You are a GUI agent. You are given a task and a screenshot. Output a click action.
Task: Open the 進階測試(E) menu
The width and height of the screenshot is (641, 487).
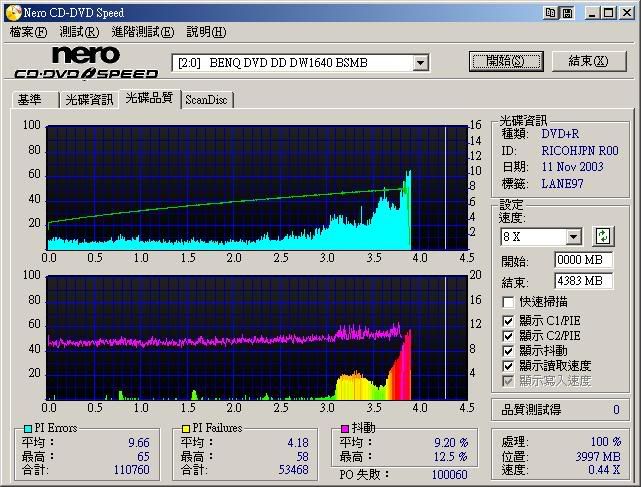click(143, 32)
